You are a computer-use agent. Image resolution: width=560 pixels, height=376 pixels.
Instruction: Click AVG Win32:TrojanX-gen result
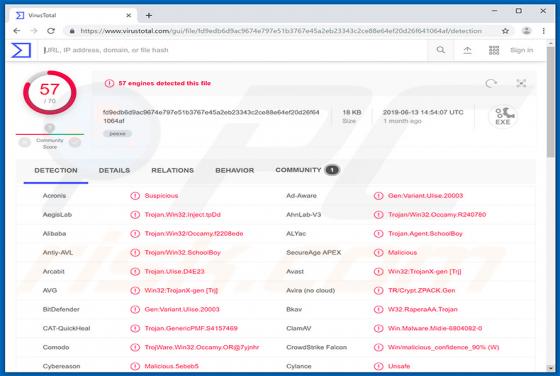click(181, 290)
